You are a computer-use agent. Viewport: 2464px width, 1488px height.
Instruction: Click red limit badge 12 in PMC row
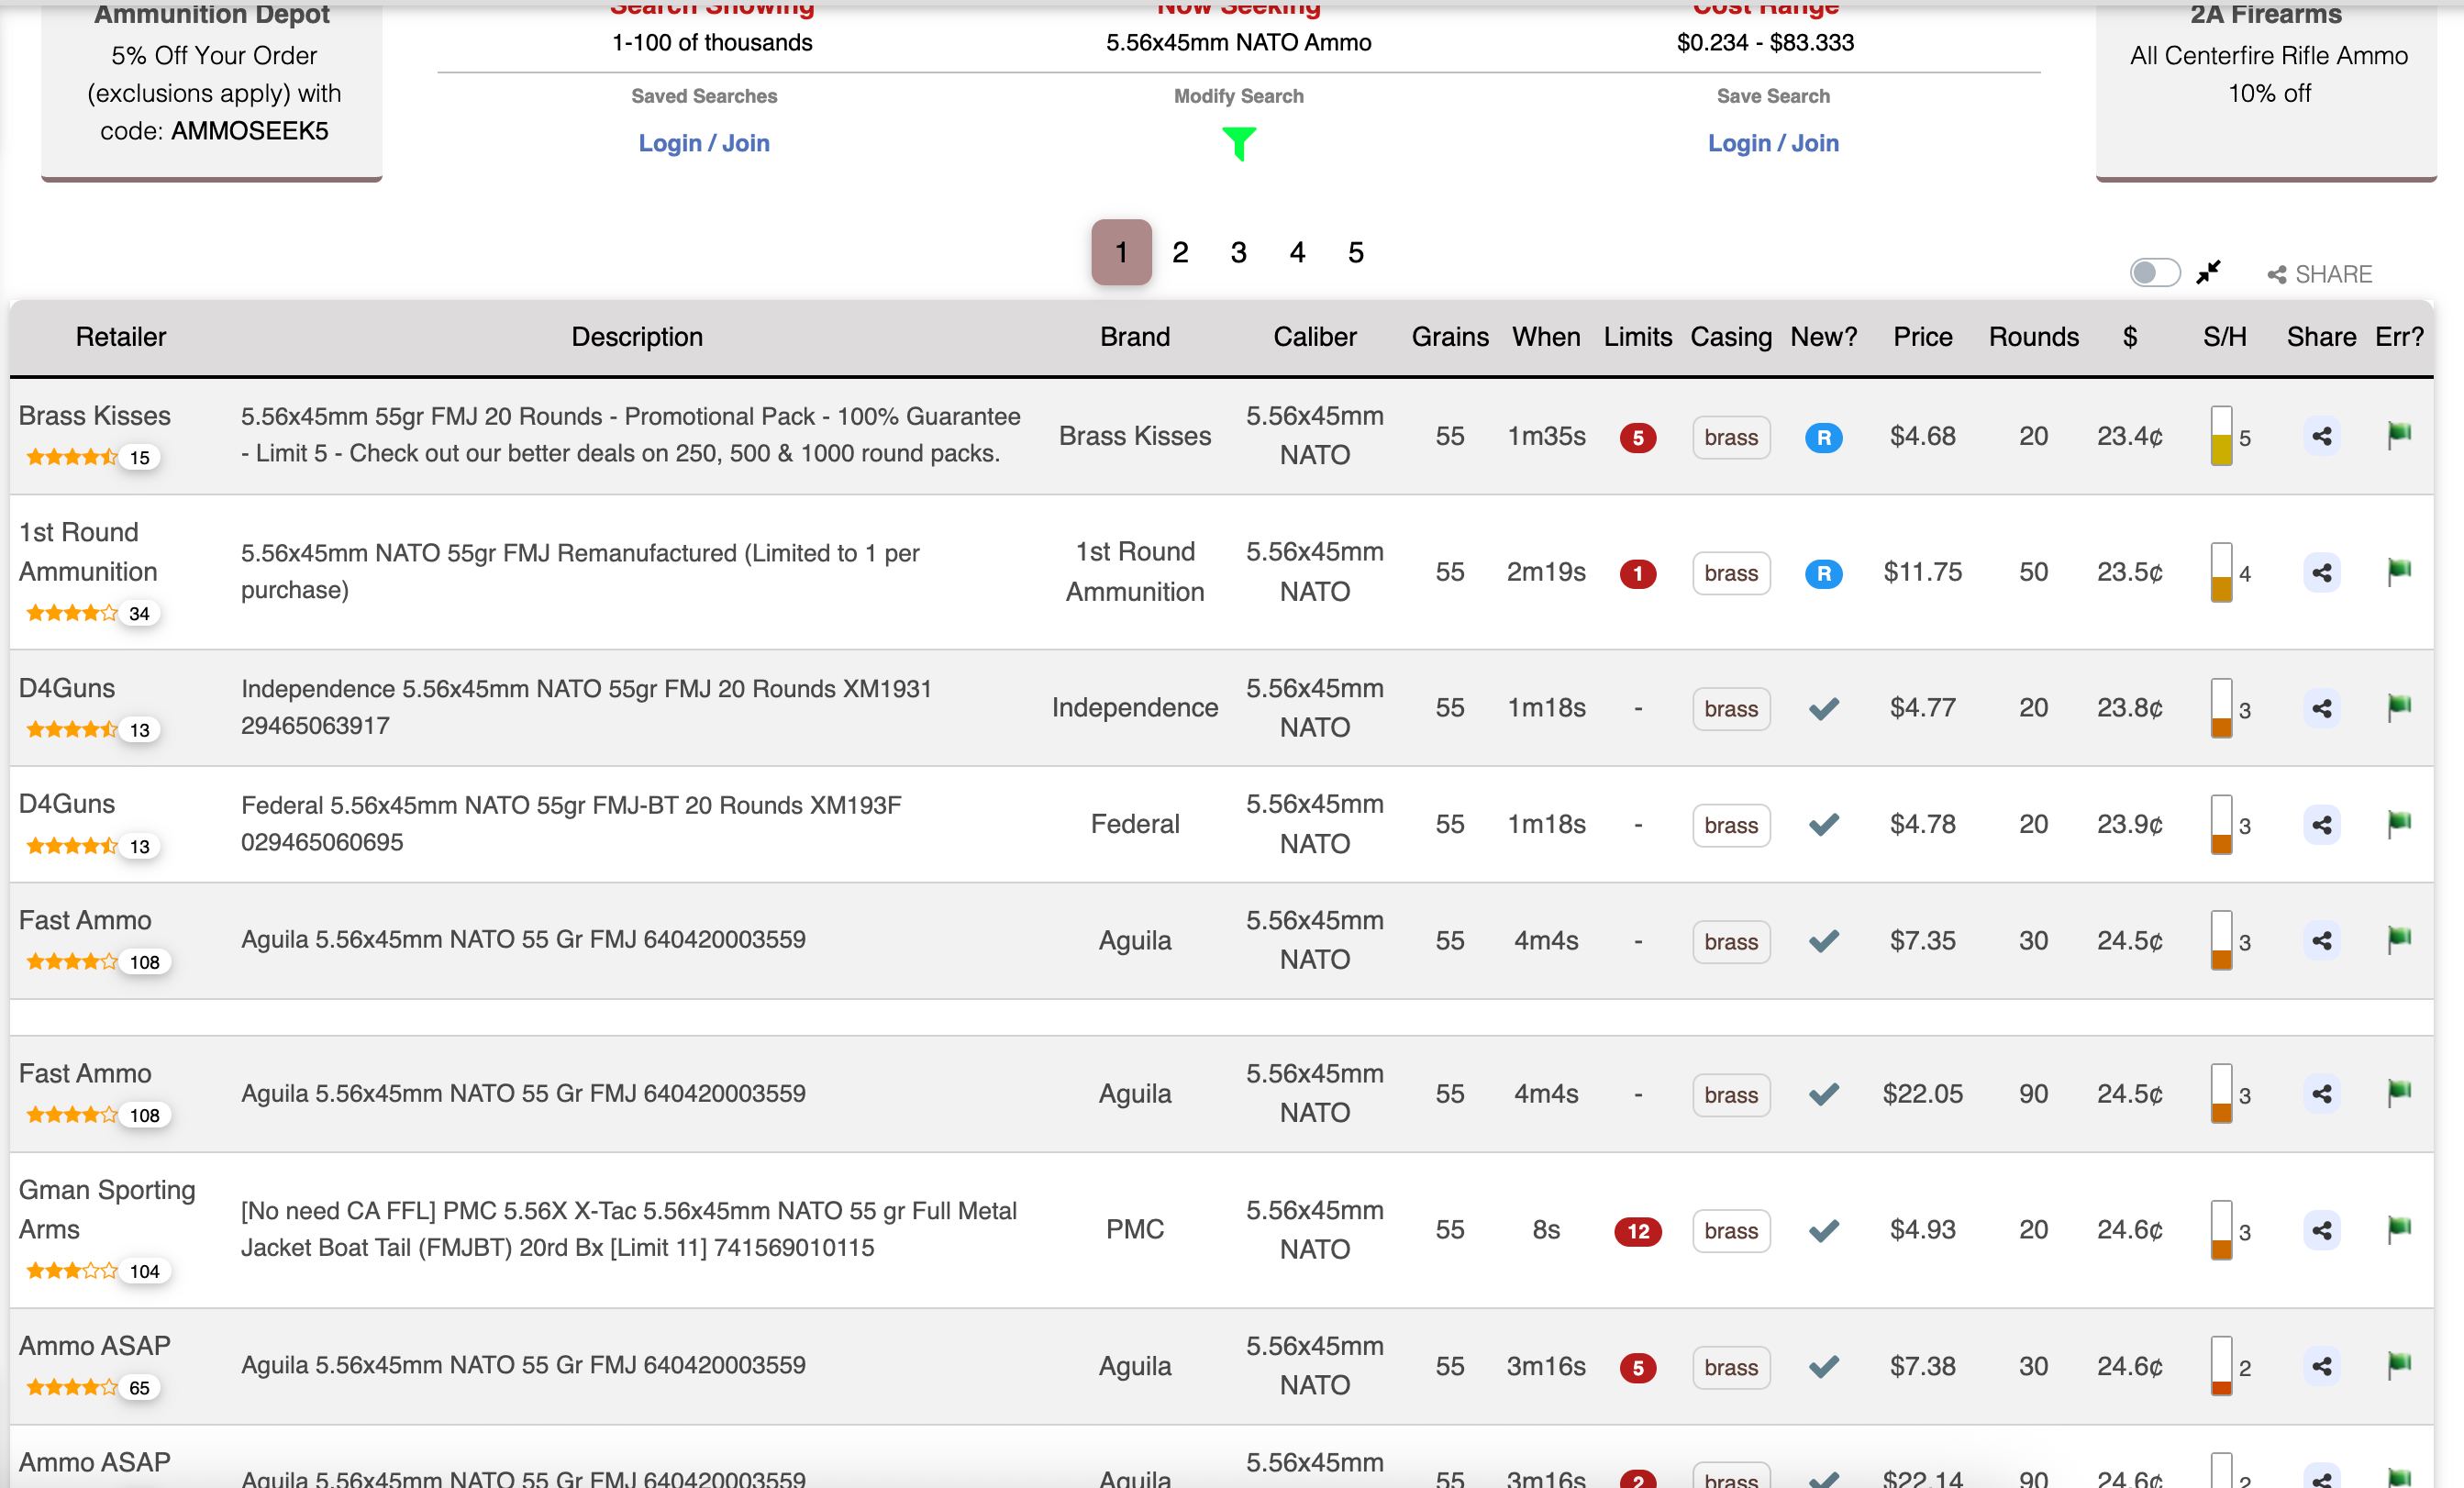[x=1637, y=1231]
